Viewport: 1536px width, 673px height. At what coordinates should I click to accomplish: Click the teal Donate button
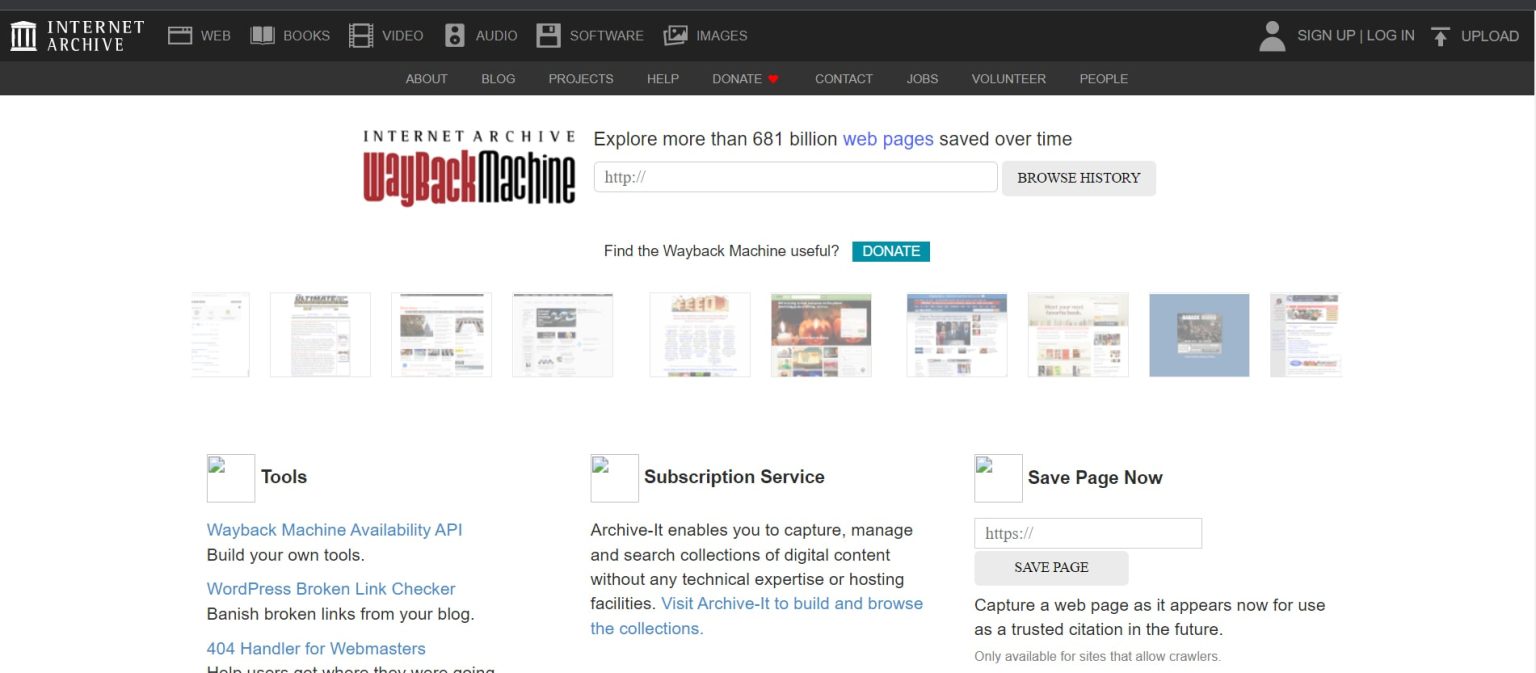(891, 251)
